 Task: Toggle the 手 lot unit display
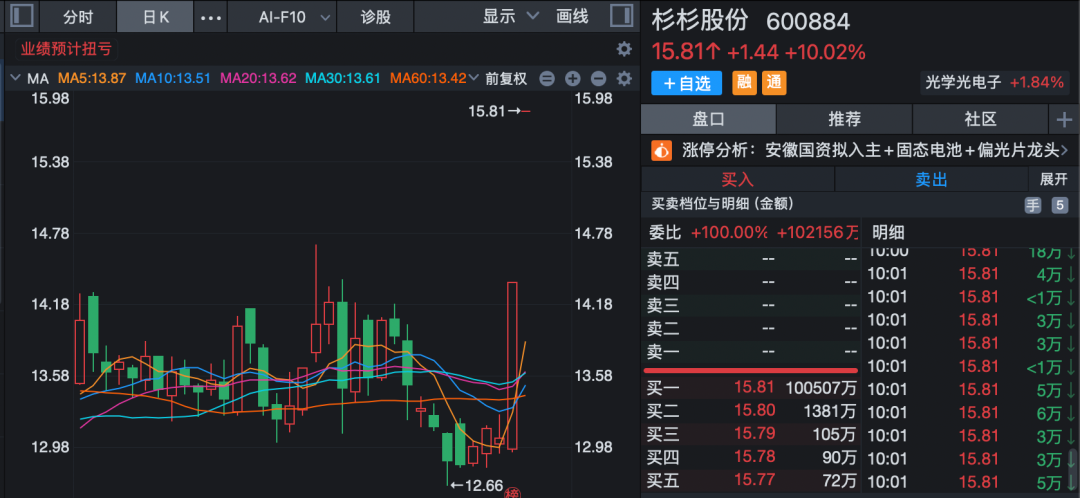click(x=1032, y=205)
